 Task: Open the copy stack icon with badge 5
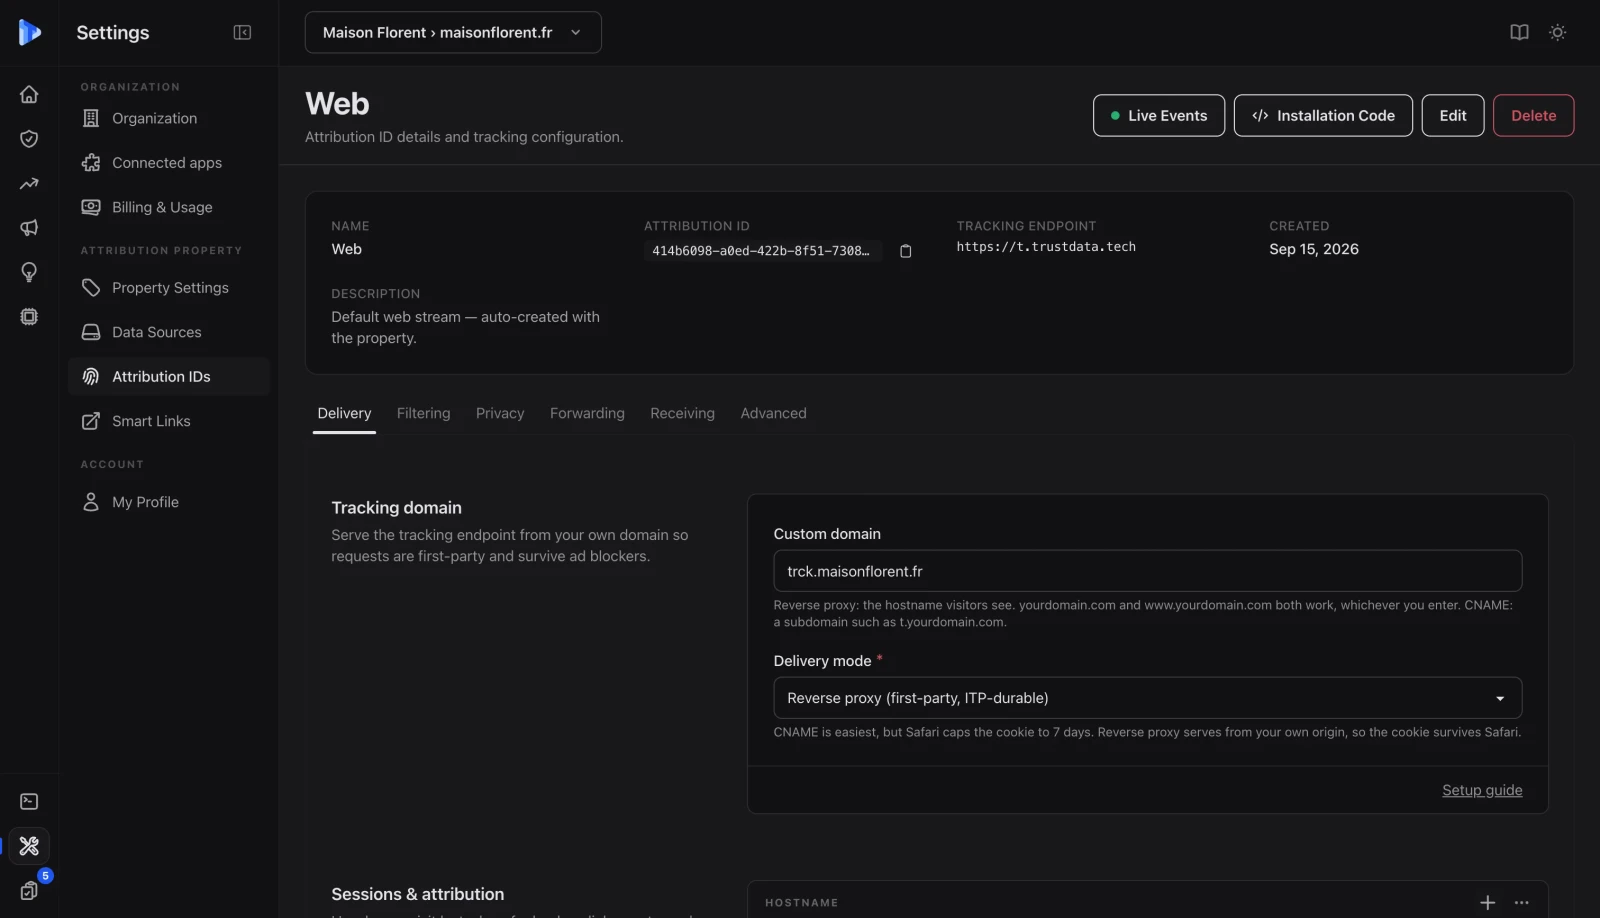pos(29,890)
